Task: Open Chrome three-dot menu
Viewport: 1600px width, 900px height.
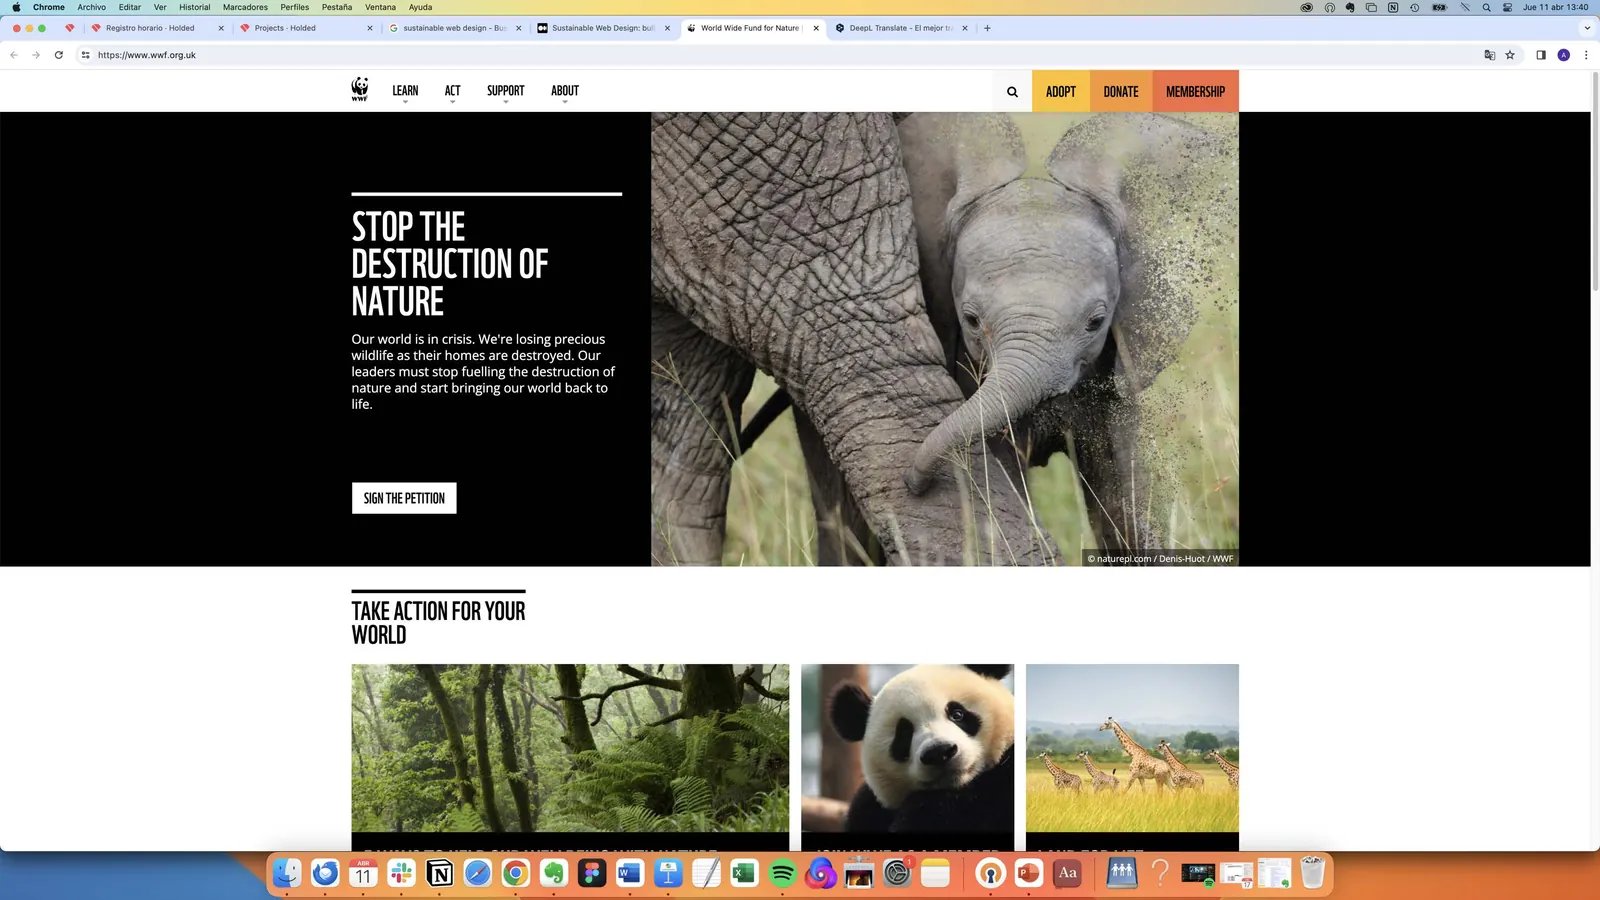Action: point(1586,55)
